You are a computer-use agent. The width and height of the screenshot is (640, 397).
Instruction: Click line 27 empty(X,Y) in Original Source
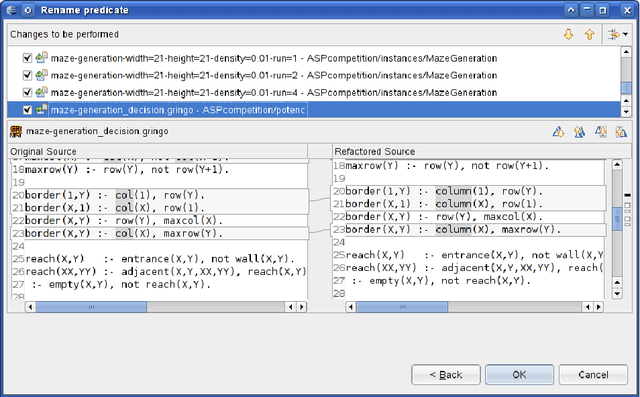pyautogui.click(x=79, y=284)
